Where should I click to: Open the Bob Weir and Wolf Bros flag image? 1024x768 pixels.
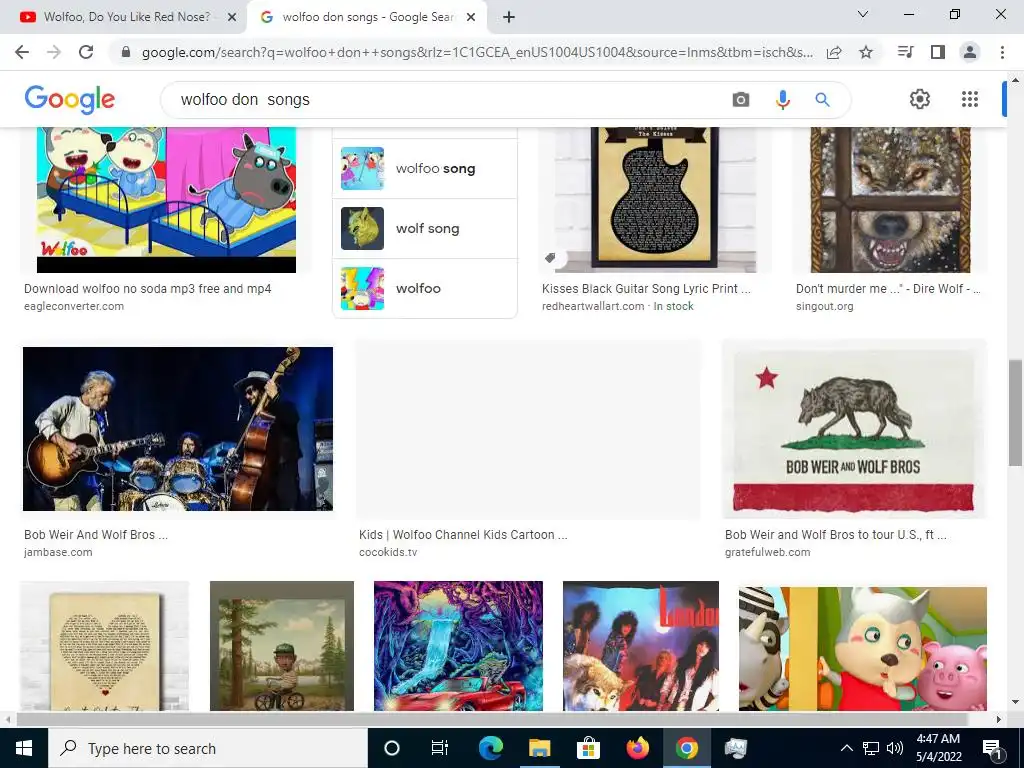click(854, 429)
